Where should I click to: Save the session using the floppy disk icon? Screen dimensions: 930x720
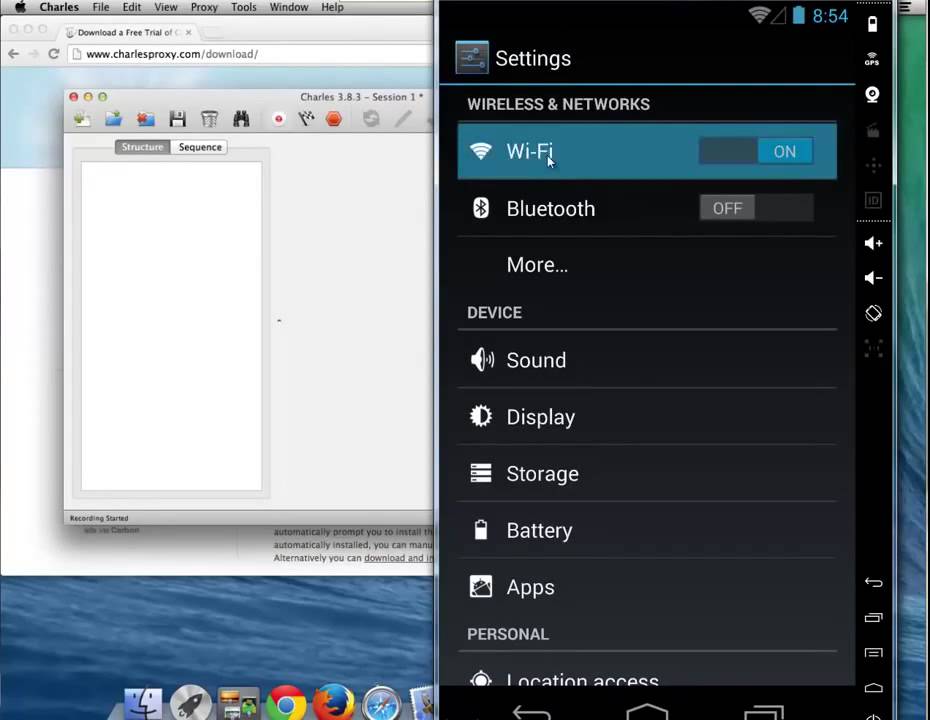pos(177,119)
